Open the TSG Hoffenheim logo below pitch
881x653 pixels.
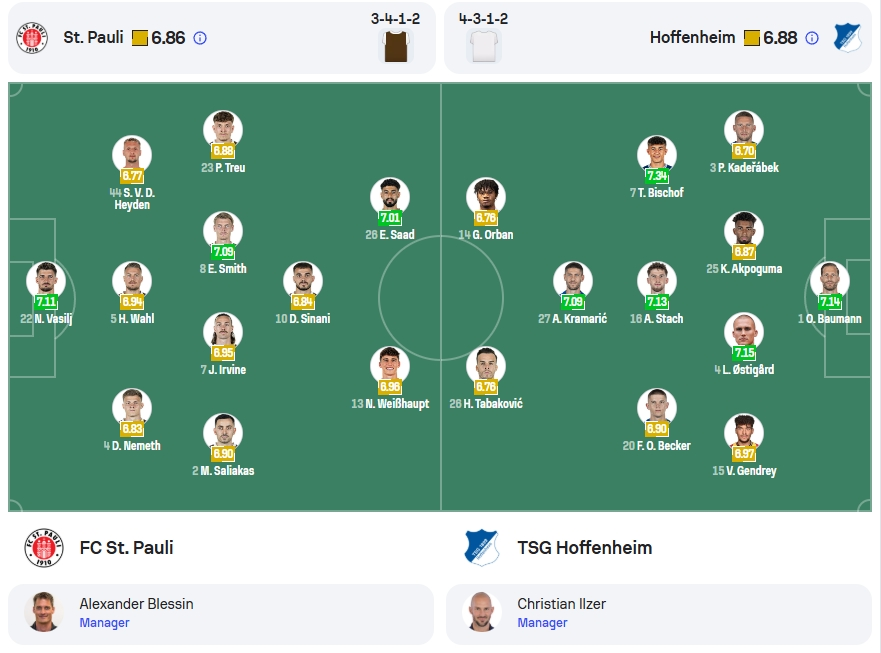pos(482,547)
